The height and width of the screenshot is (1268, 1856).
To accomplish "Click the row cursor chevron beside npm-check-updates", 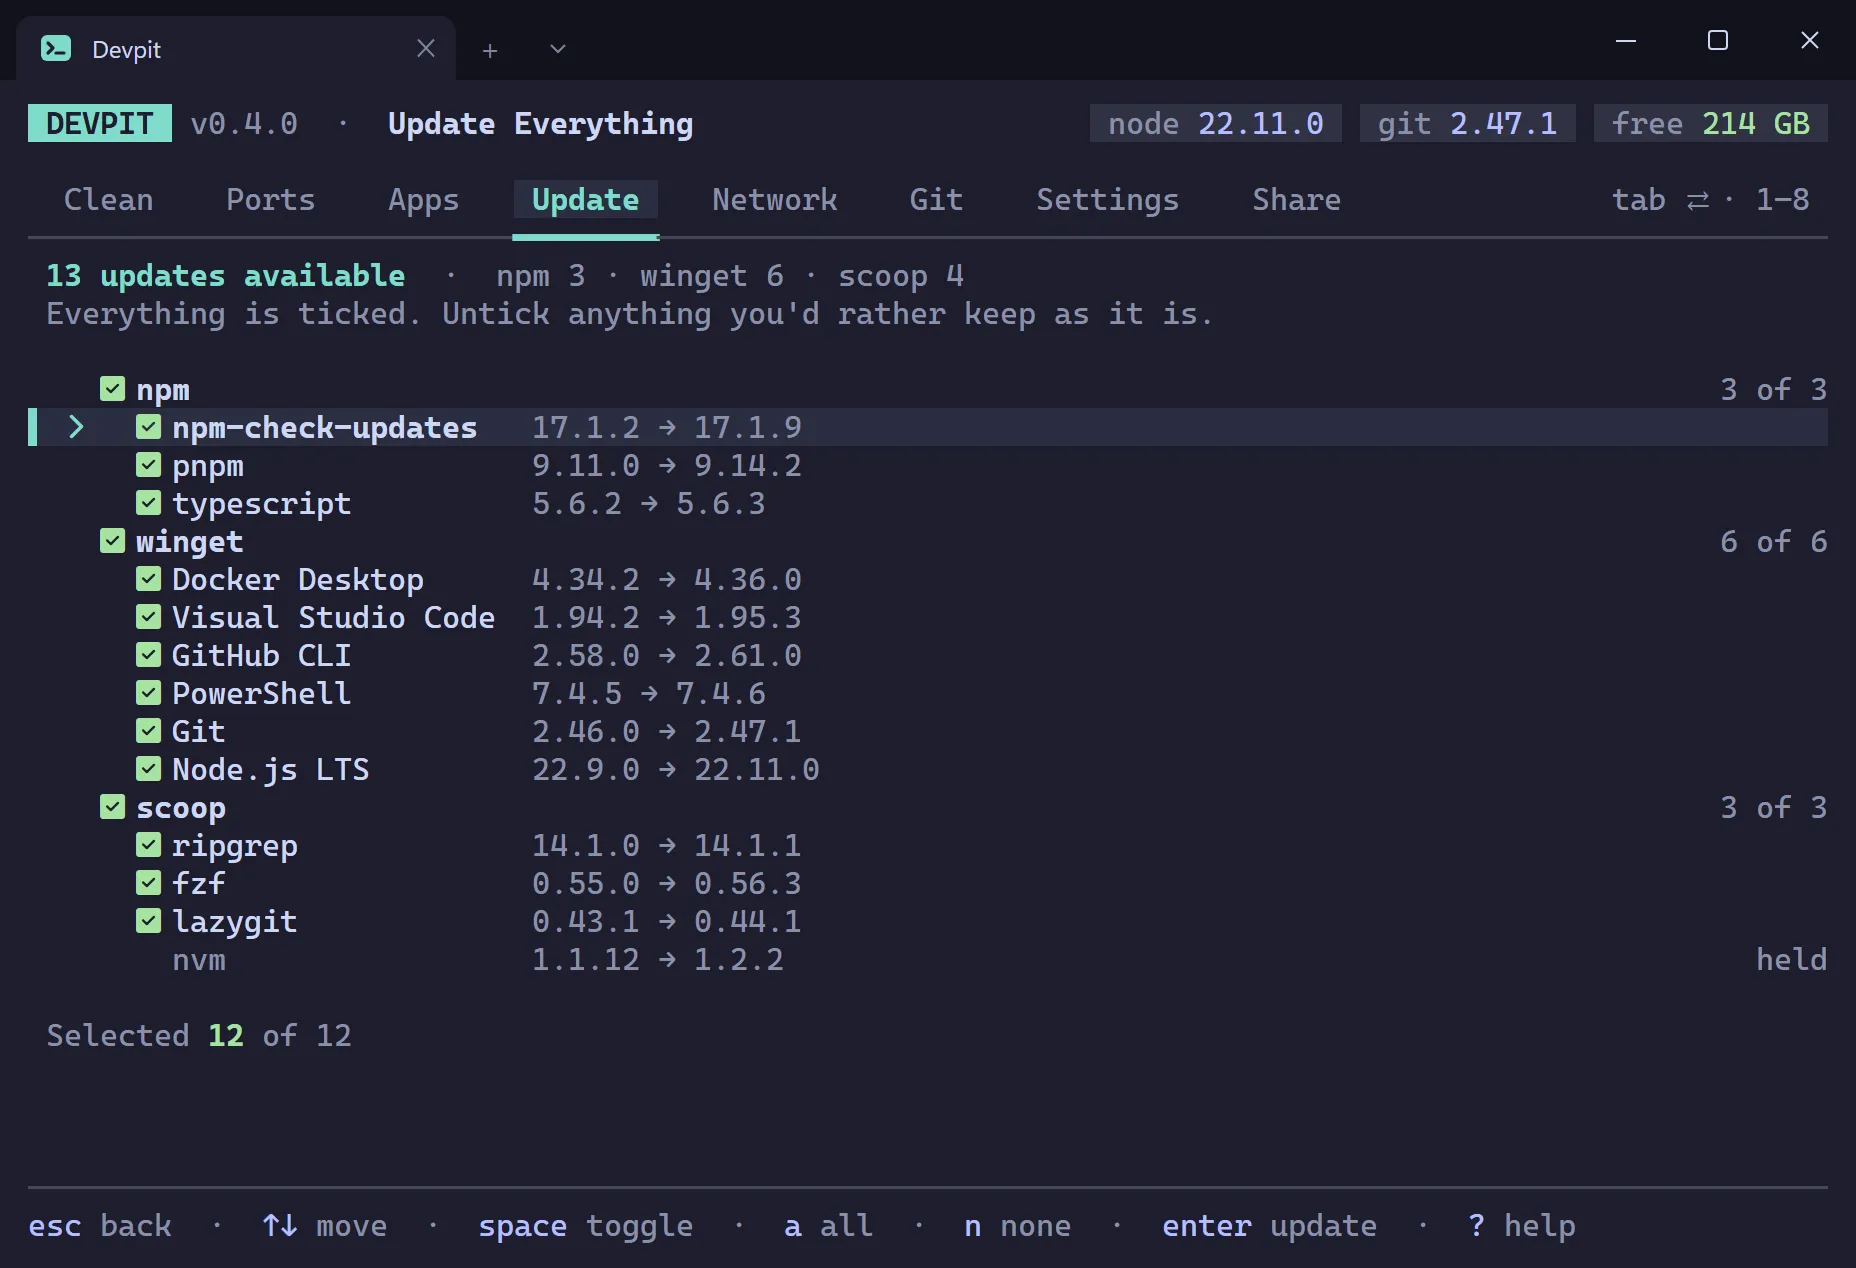I will point(76,427).
